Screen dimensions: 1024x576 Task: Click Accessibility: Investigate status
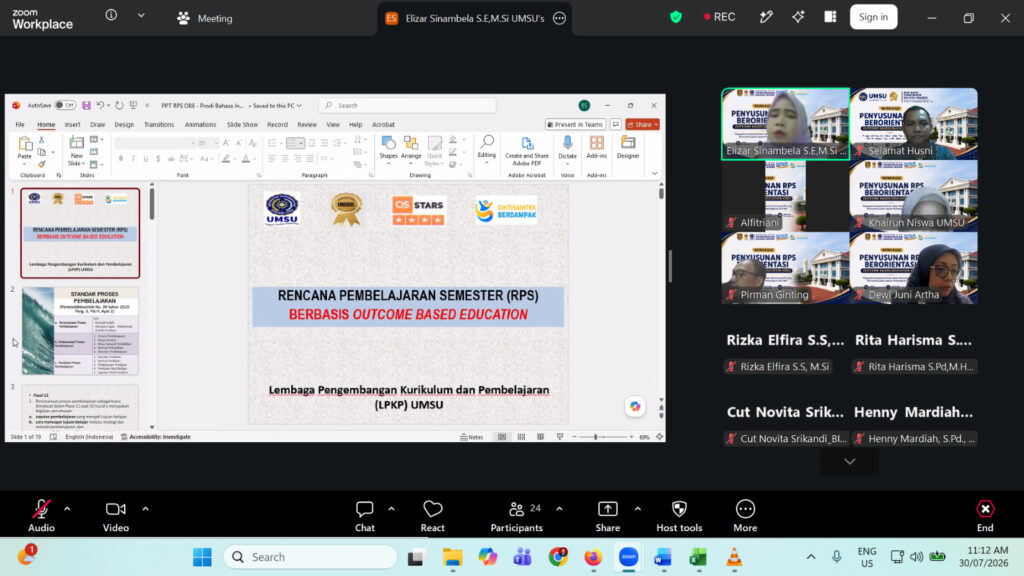tap(155, 437)
